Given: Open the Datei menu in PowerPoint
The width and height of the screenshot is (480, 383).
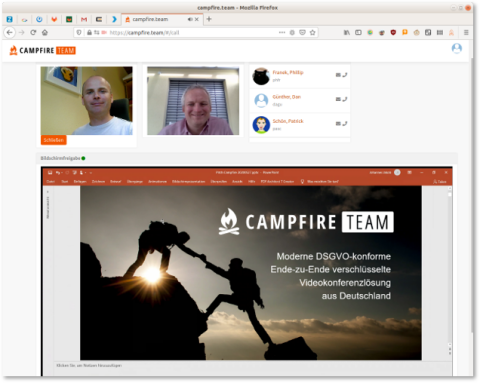Looking at the screenshot, I should click(x=51, y=182).
